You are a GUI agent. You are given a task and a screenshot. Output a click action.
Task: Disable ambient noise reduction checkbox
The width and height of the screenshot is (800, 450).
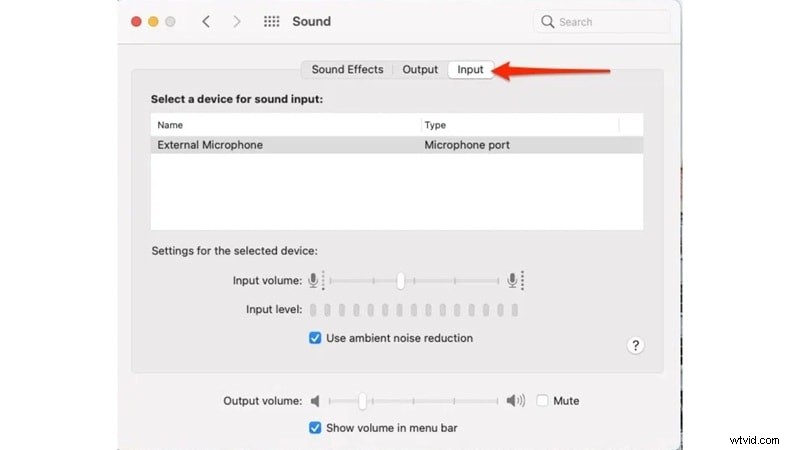point(315,338)
